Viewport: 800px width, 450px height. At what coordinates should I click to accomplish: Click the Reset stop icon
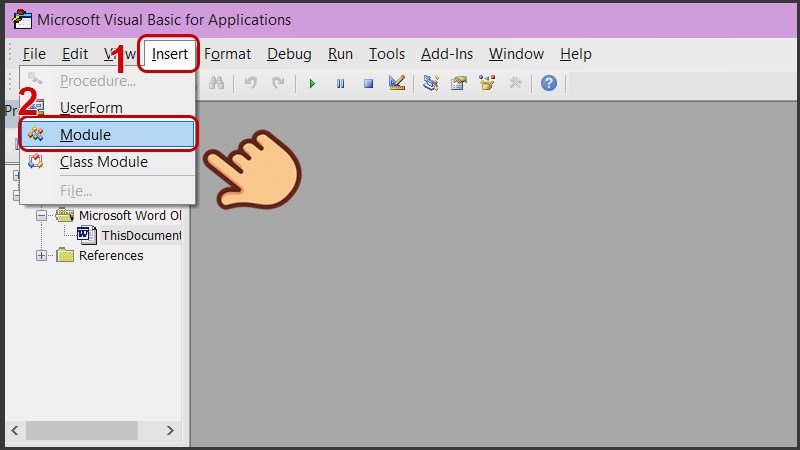tap(368, 83)
